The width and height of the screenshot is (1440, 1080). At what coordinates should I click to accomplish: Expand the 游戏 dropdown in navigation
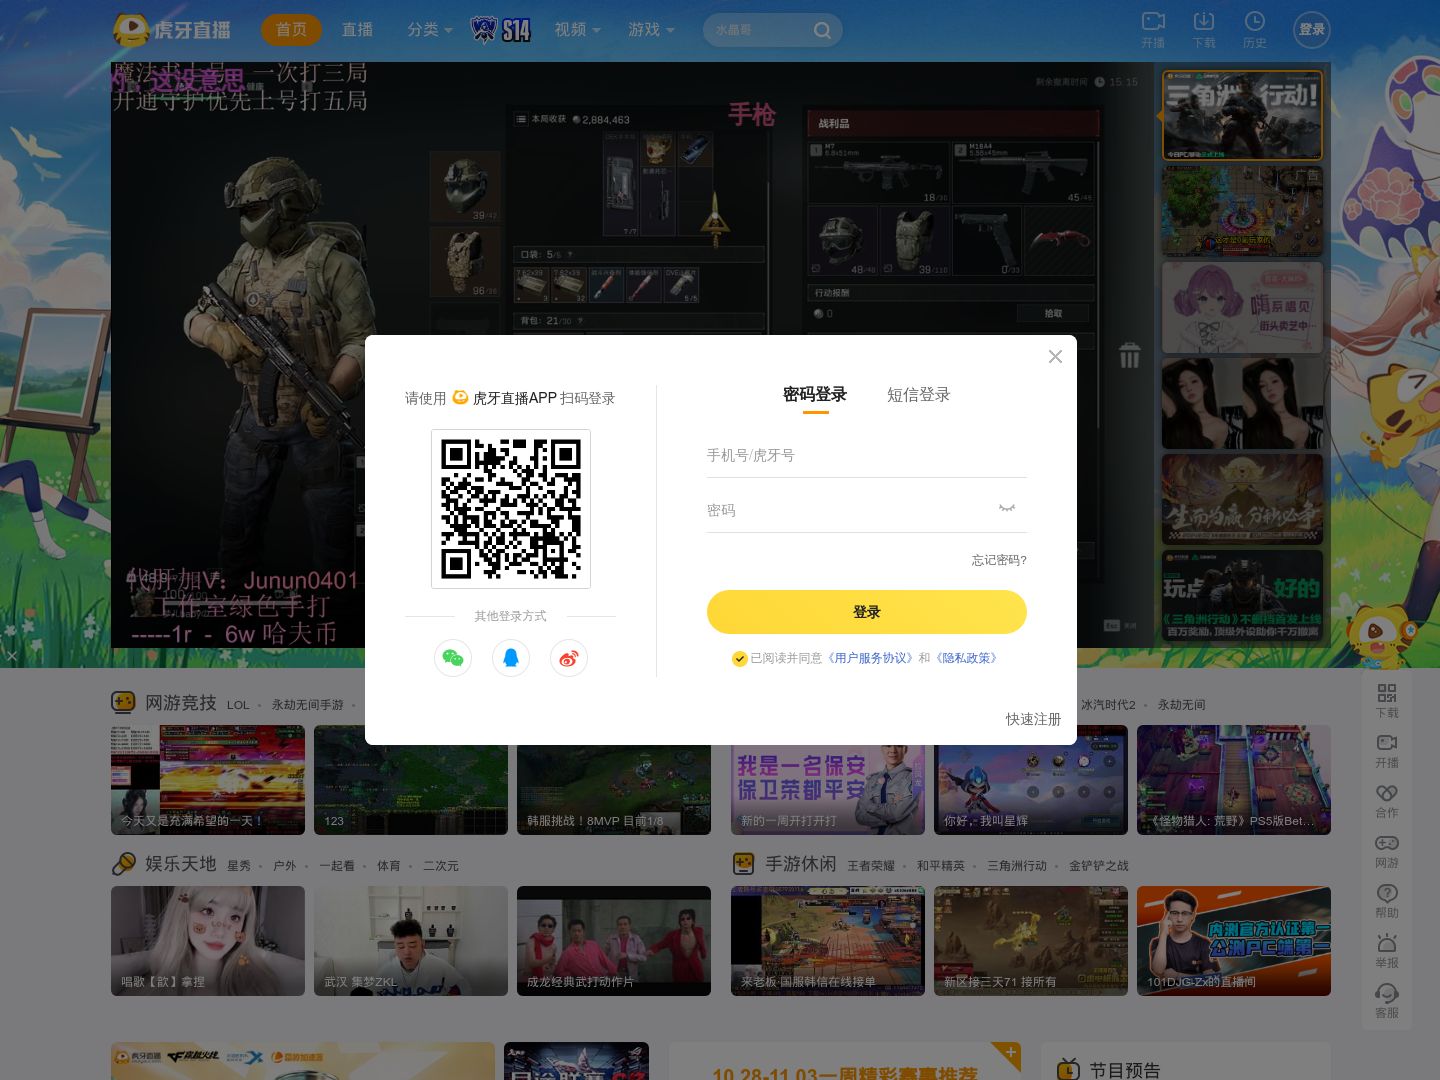[x=652, y=30]
